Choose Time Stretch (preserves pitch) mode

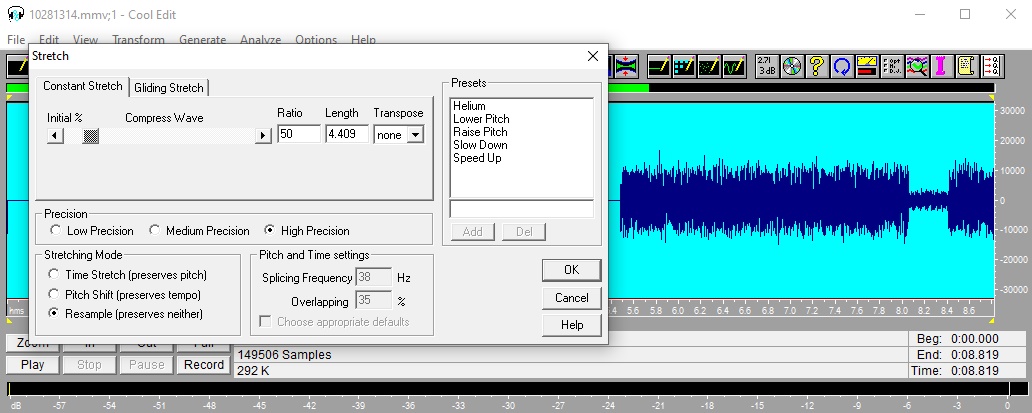click(x=54, y=274)
